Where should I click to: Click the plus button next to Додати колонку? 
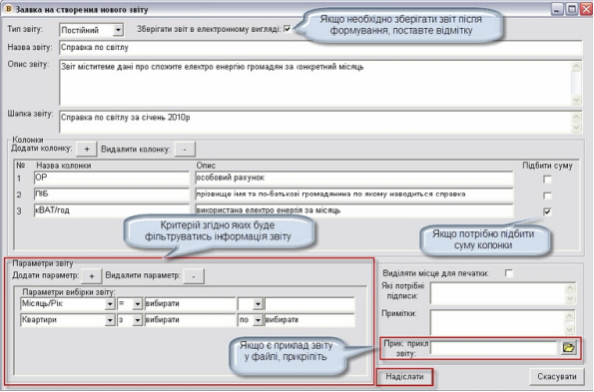pyautogui.click(x=87, y=149)
